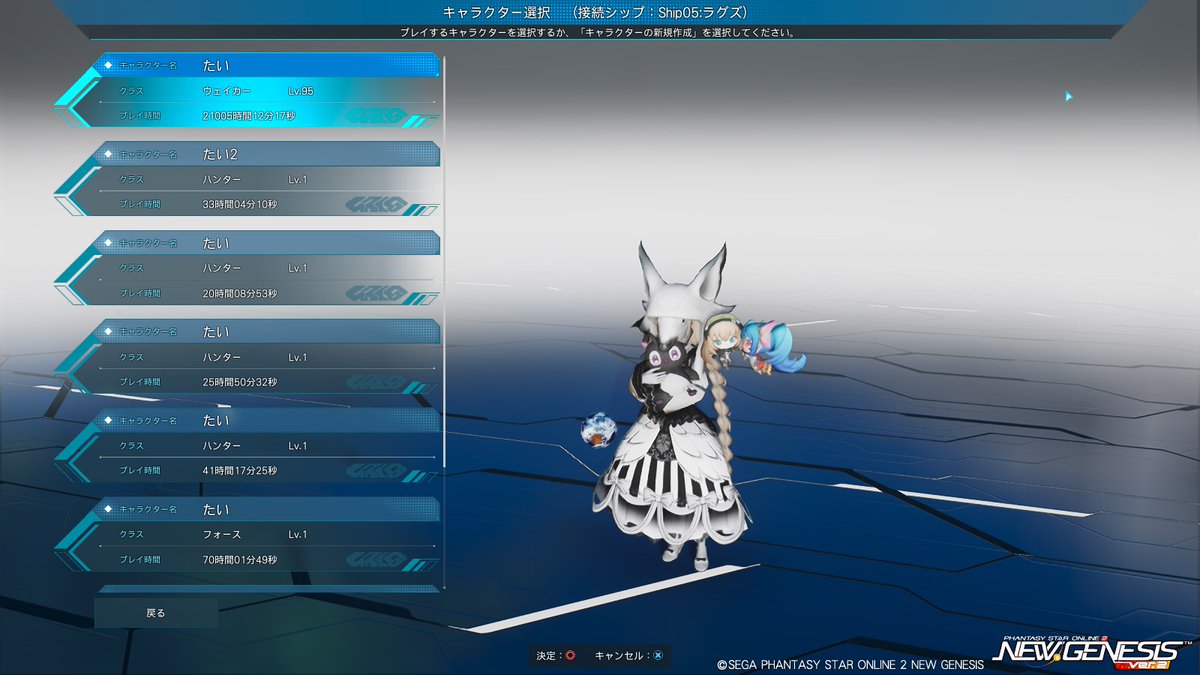Image resolution: width=1200 pixels, height=675 pixels.
Task: Click the 33時間04分10秒 playtime text
Action: (x=240, y=205)
